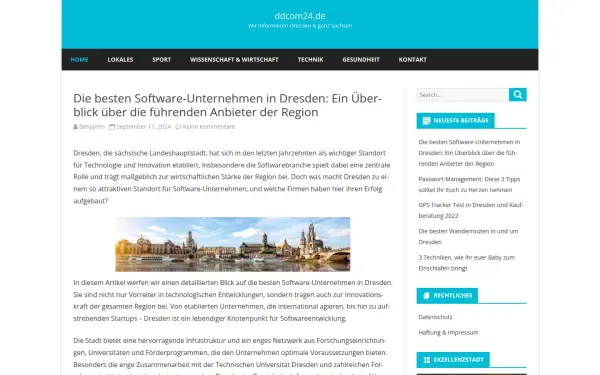Open WISSENSCHAFT & WIRTSCHAFT in navigation
Viewport: 600px width, 375px height.
pos(234,60)
